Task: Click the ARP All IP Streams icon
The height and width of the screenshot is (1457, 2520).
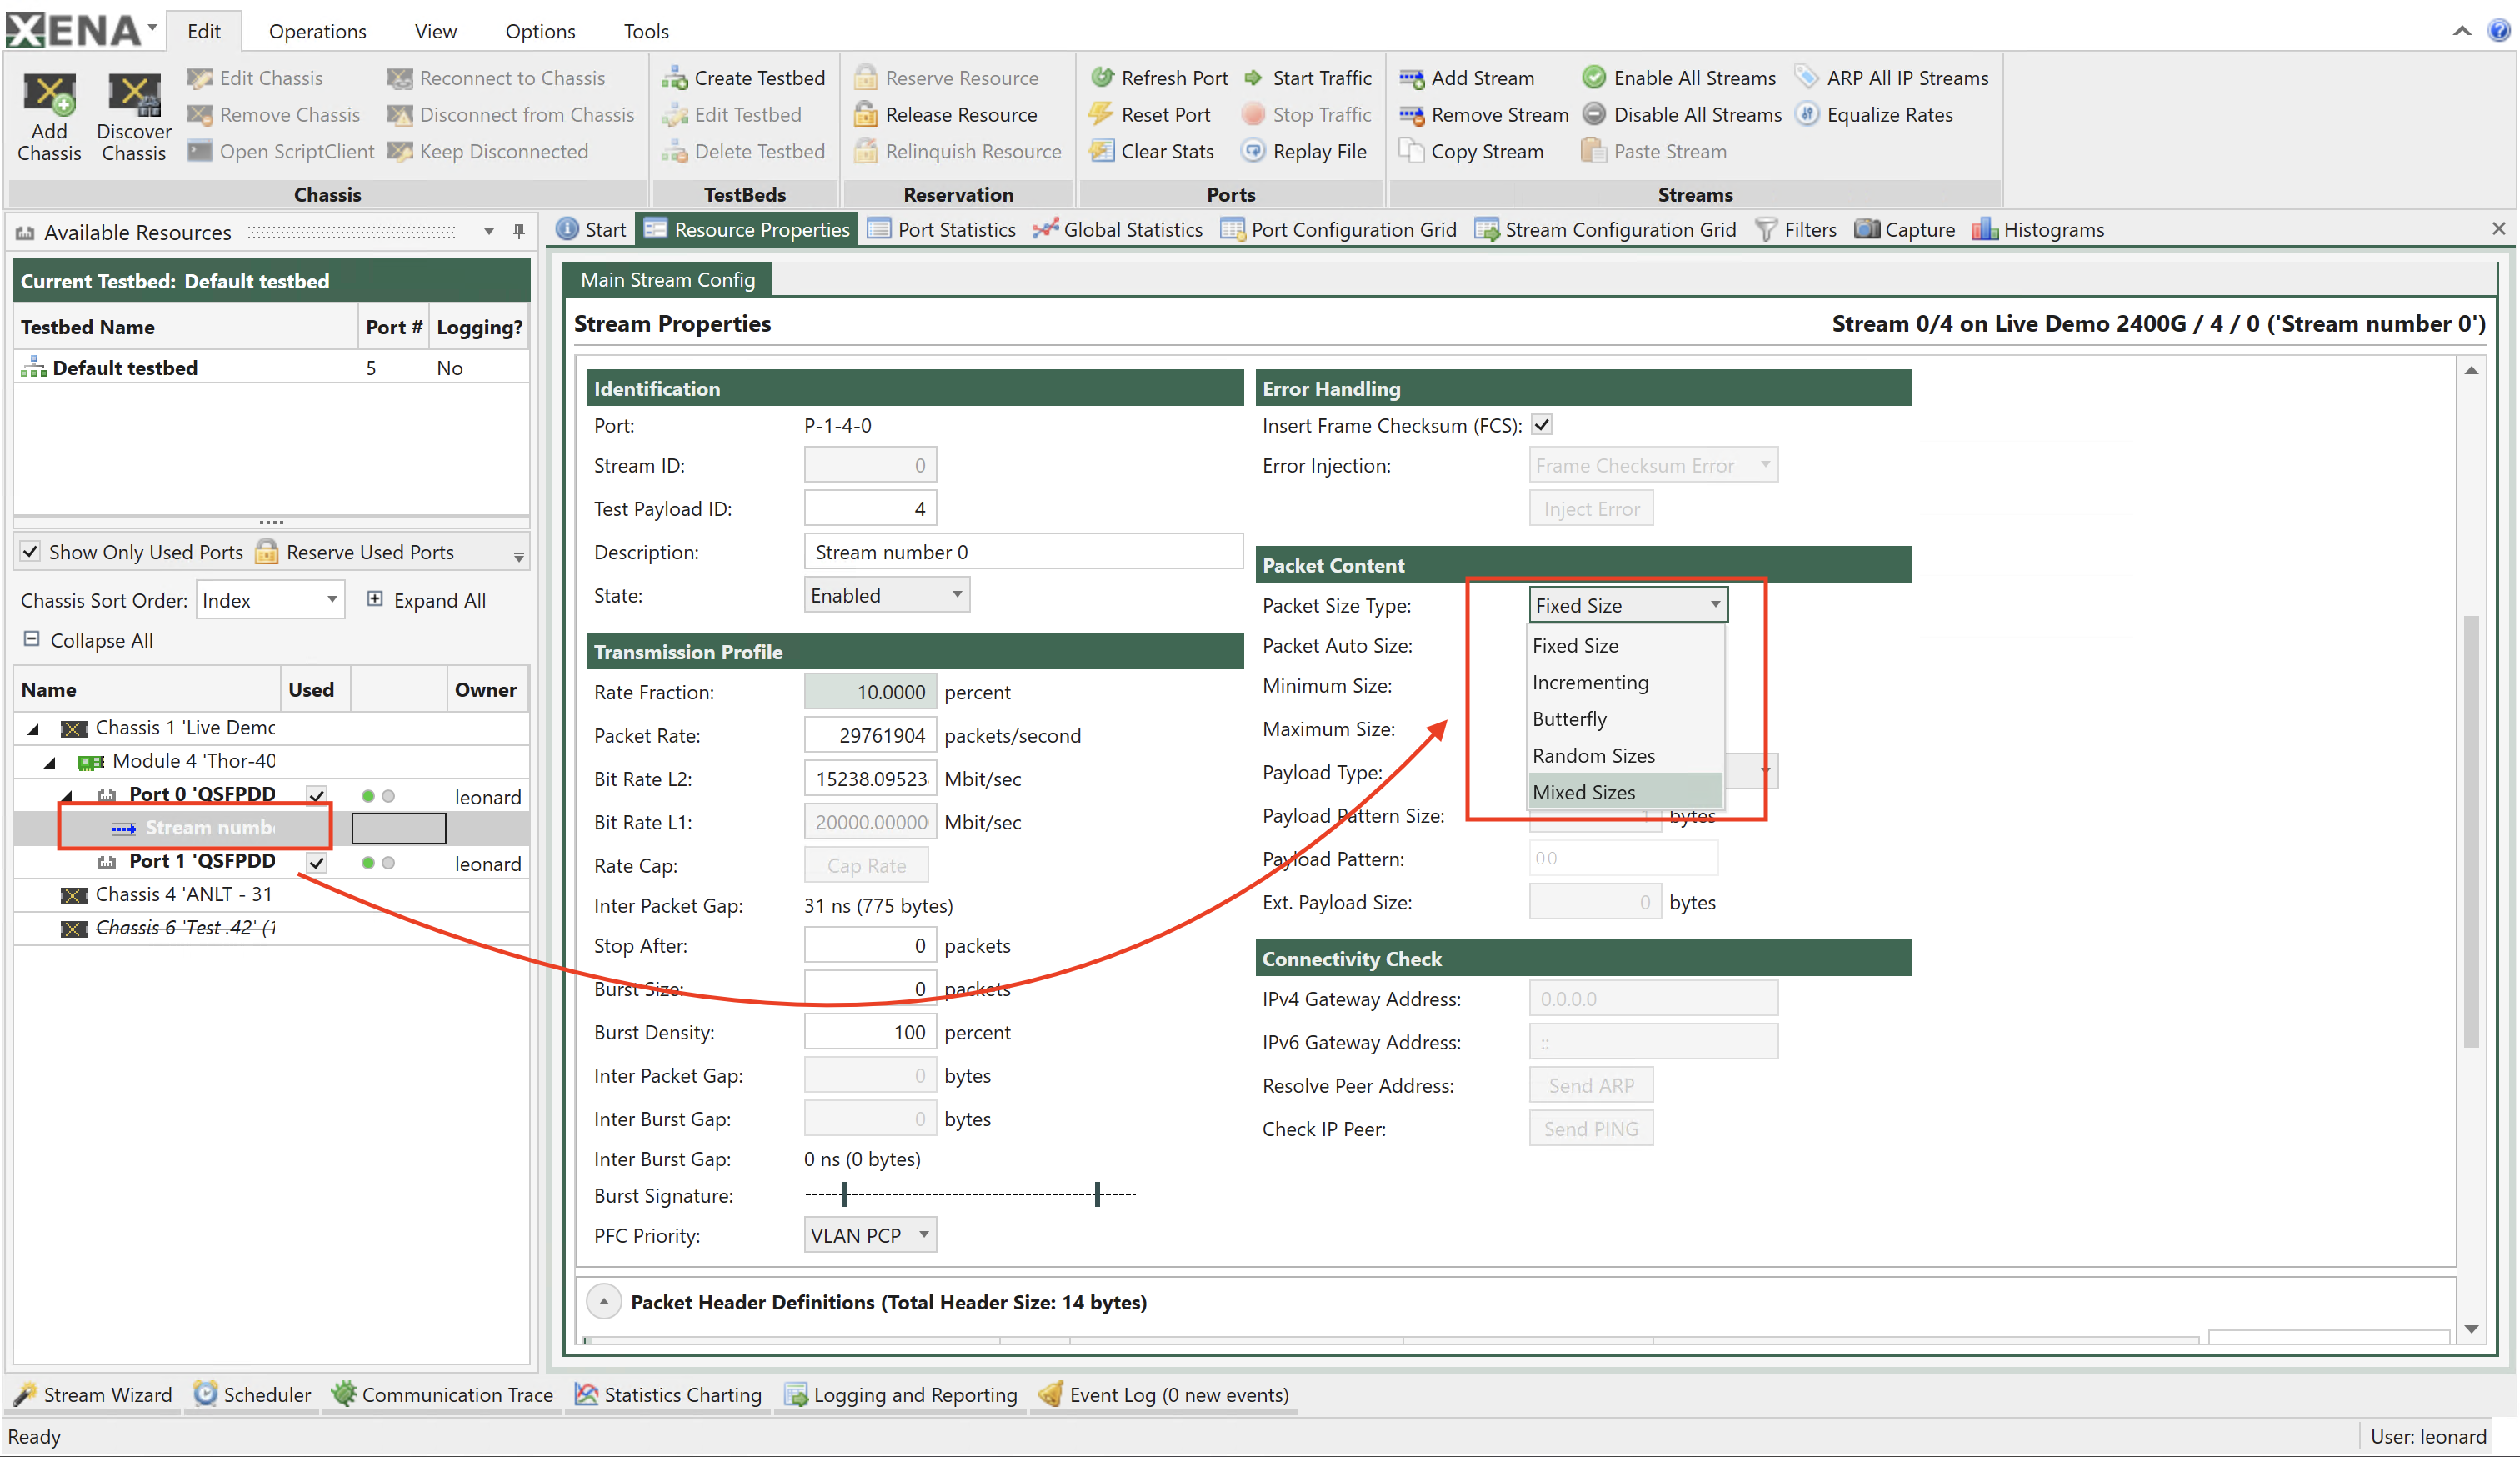Action: [1807, 78]
